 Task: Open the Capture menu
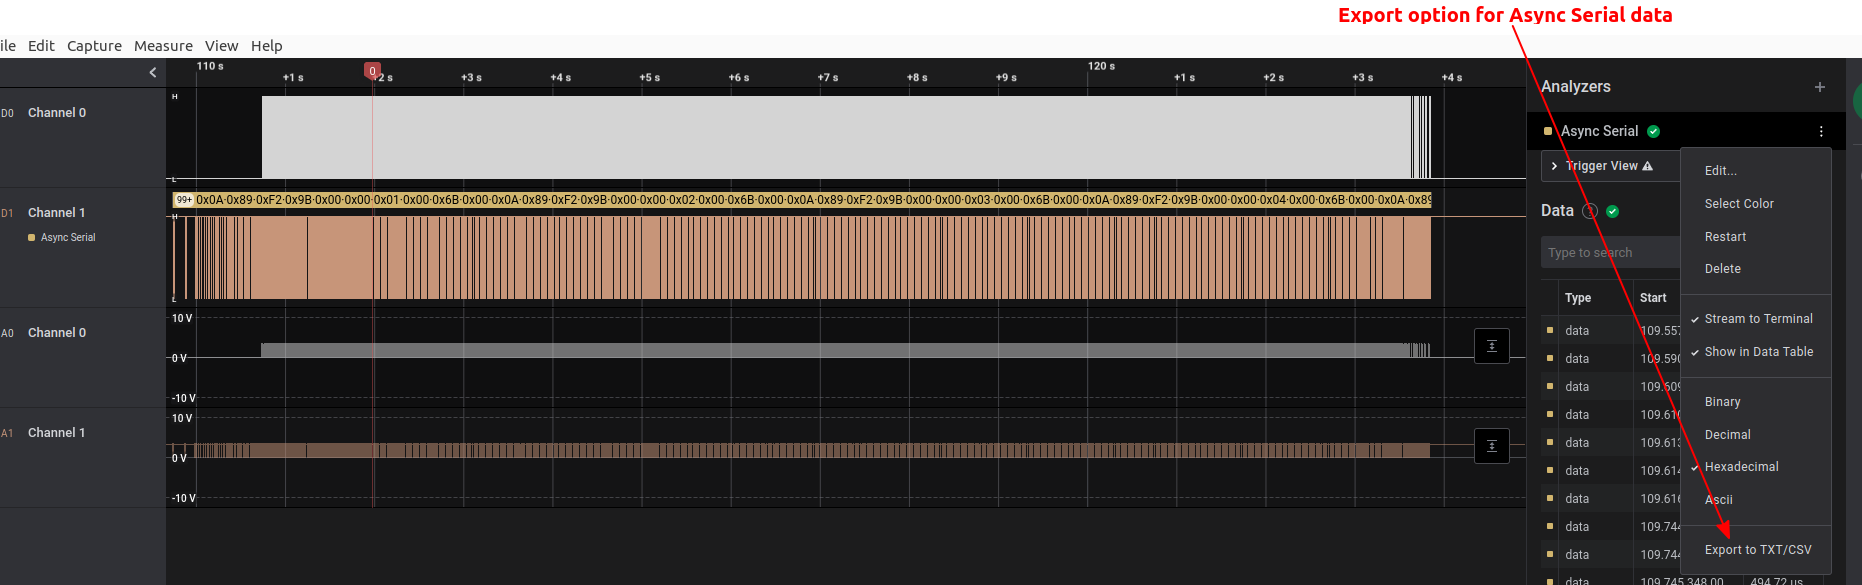click(94, 46)
